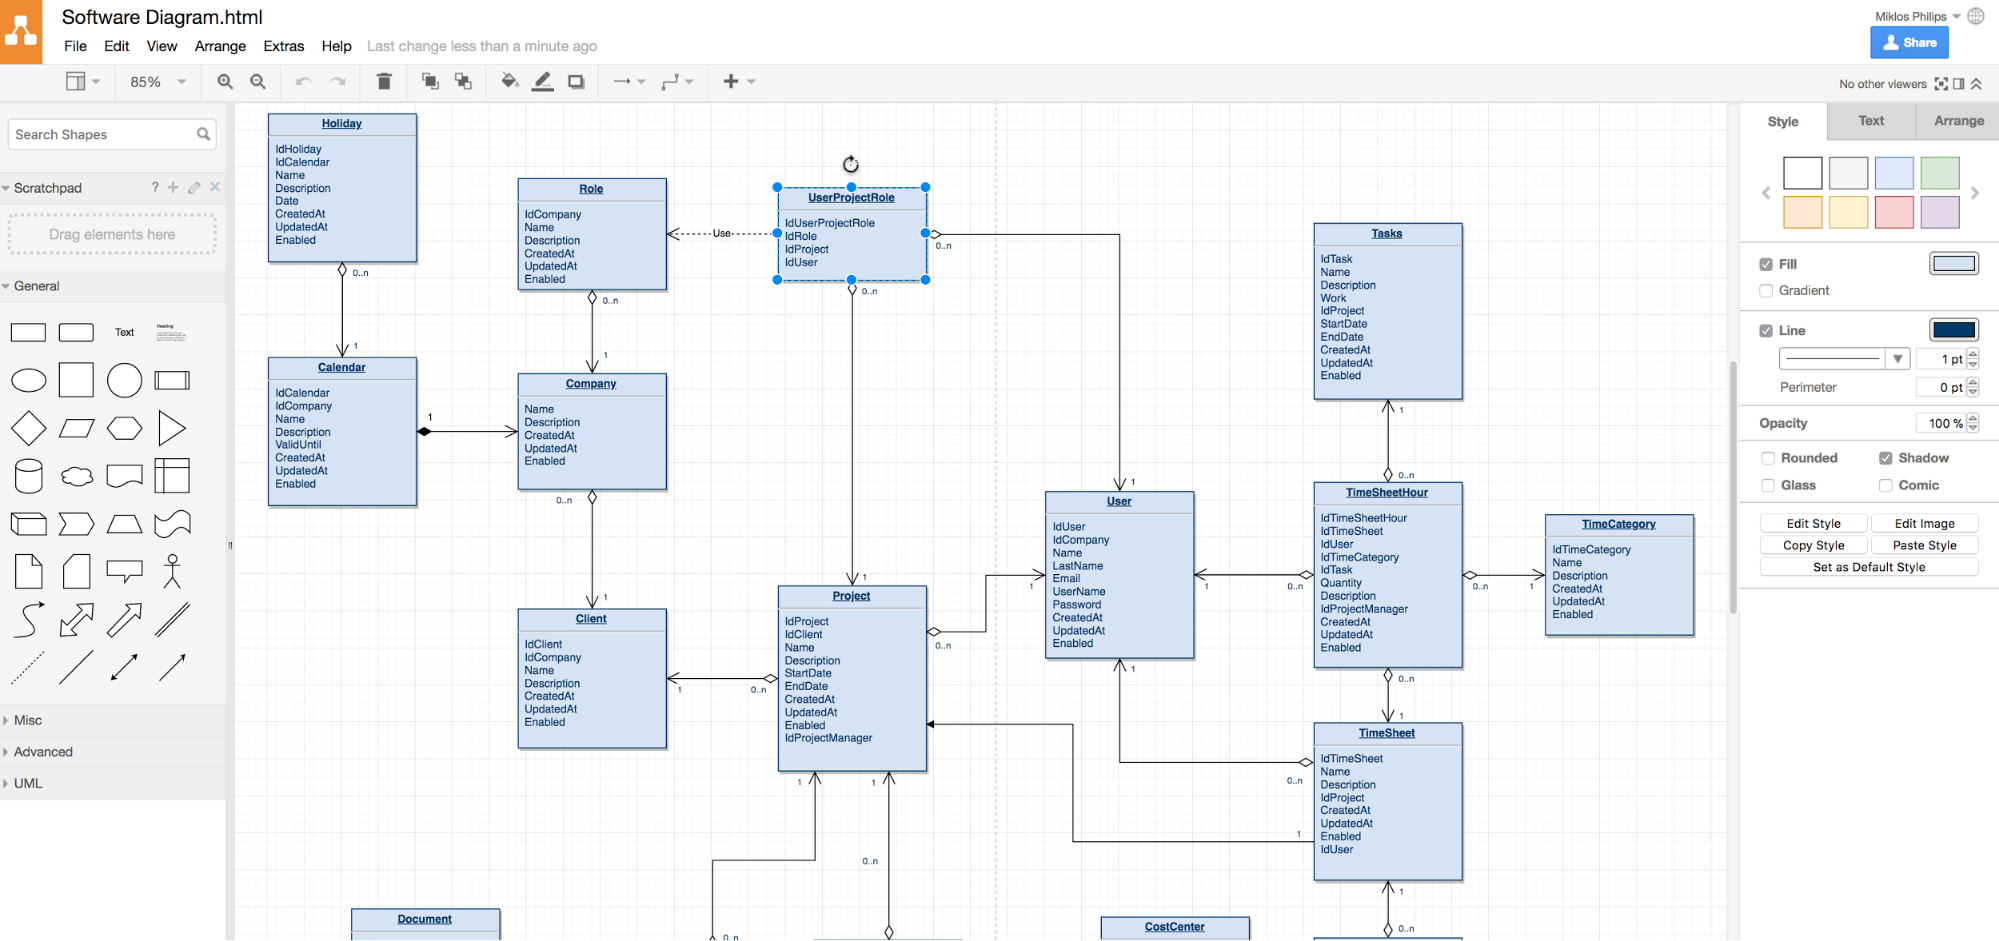1999x941 pixels.
Task: Click the rotate handle above UserProjectRole
Action: [x=851, y=165]
